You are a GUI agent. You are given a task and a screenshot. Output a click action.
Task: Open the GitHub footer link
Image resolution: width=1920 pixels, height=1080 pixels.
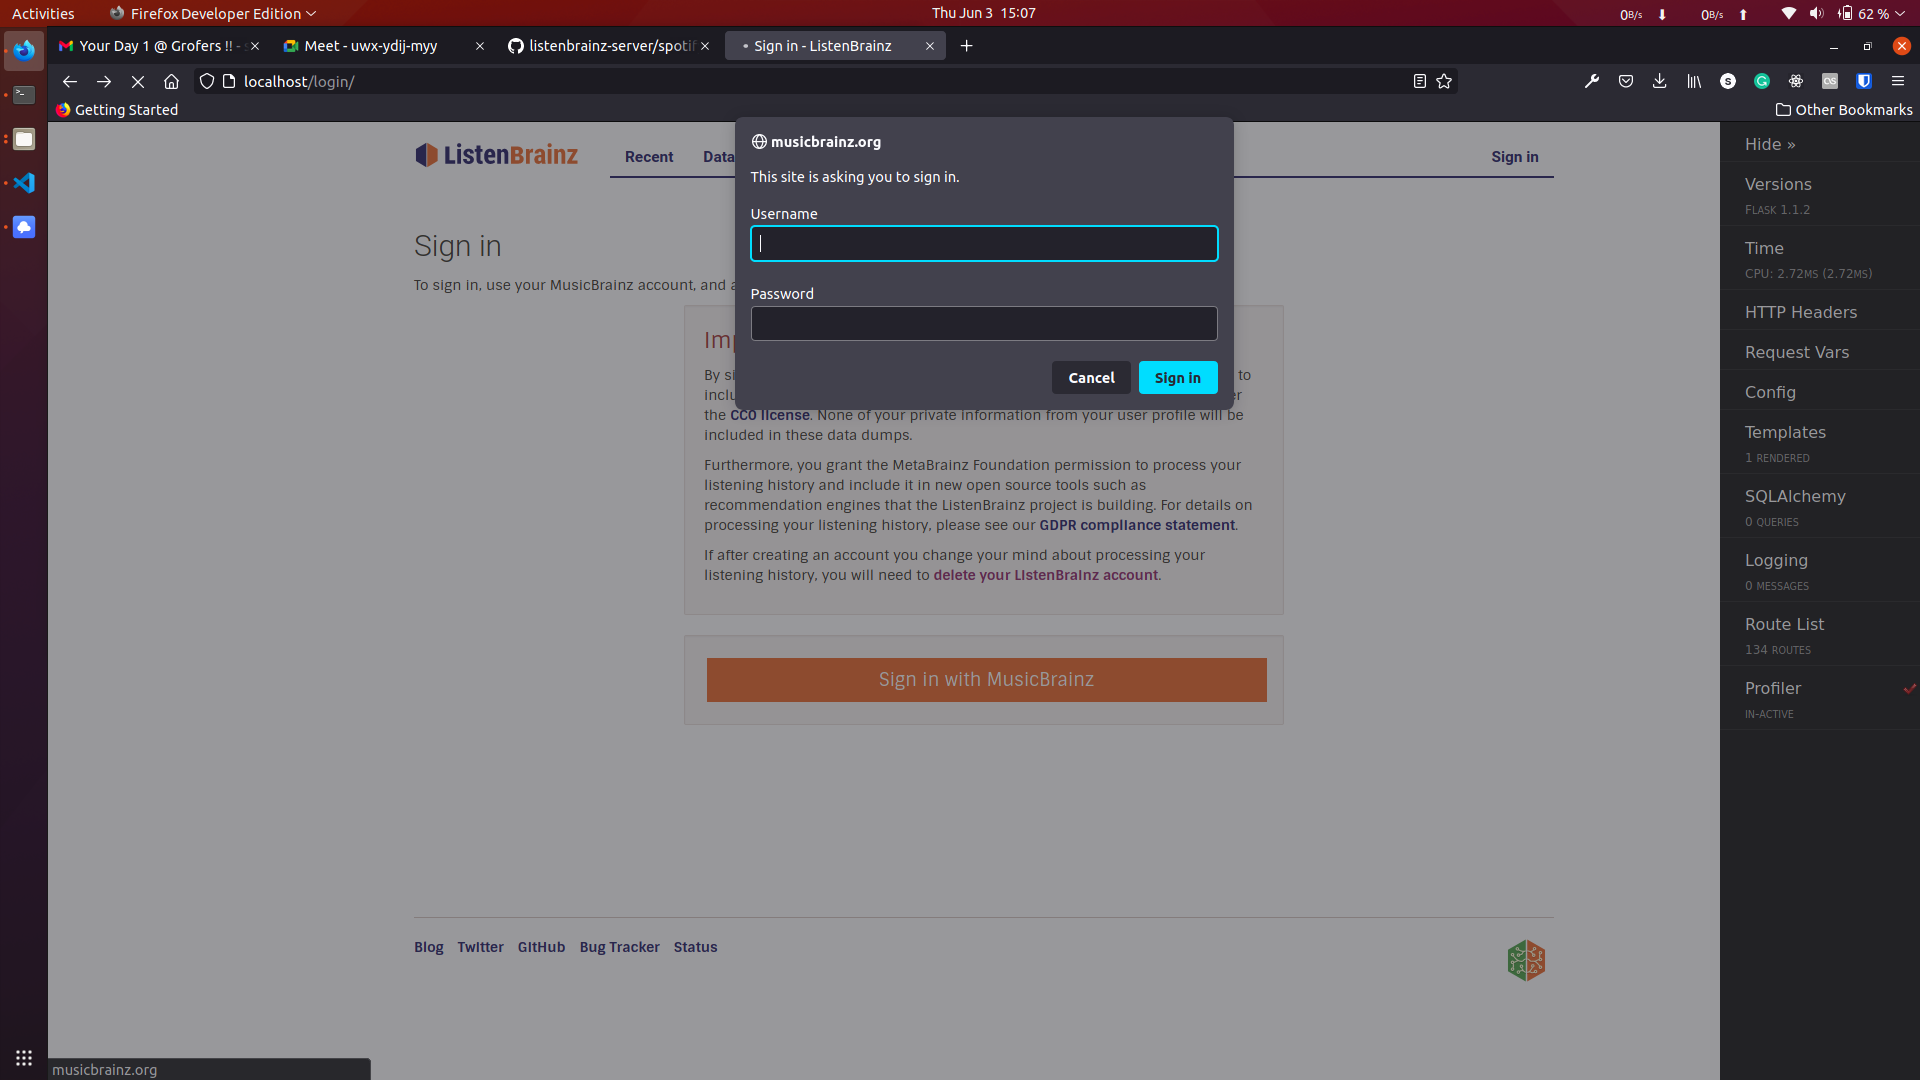tap(541, 947)
